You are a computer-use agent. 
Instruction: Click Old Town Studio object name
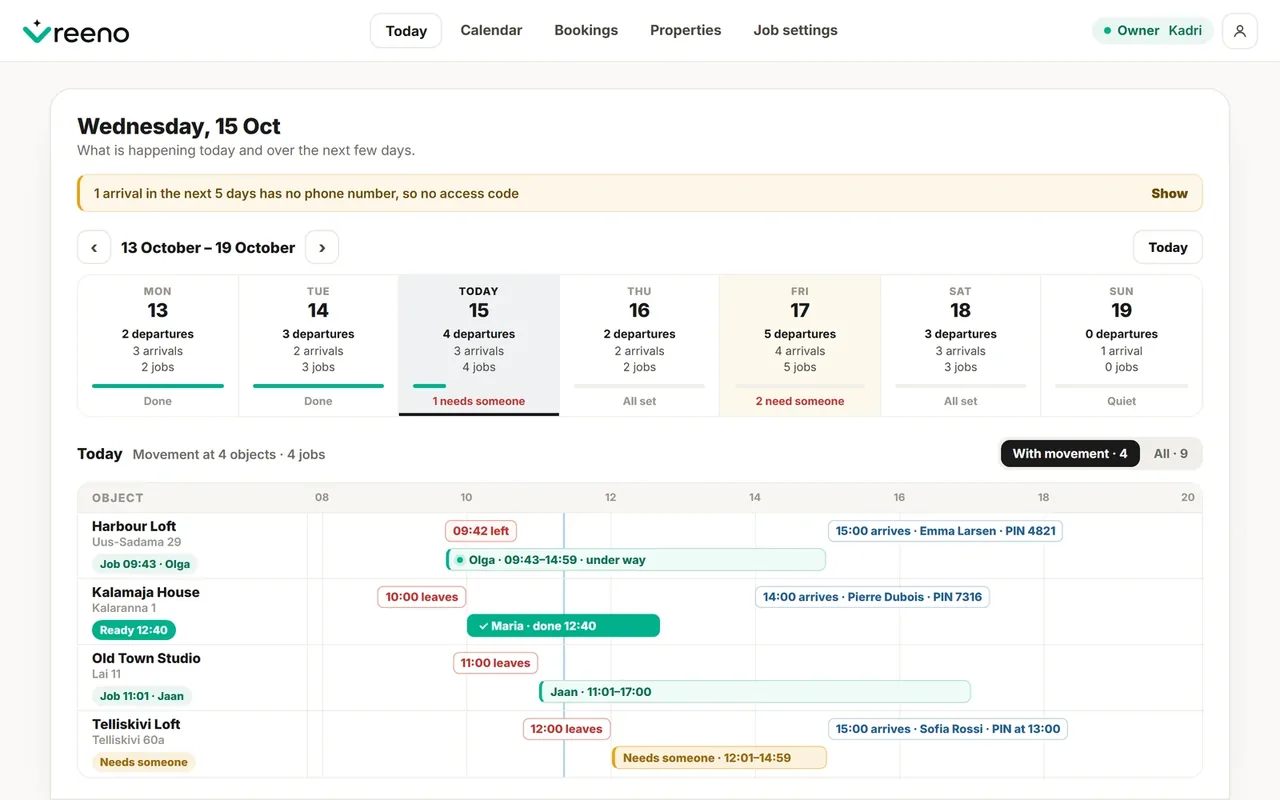146,658
